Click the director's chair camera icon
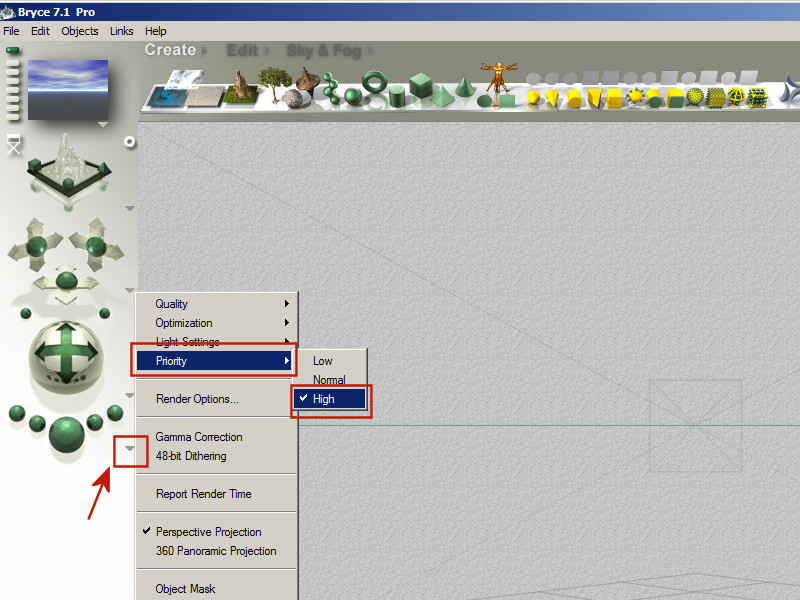 pos(14,144)
